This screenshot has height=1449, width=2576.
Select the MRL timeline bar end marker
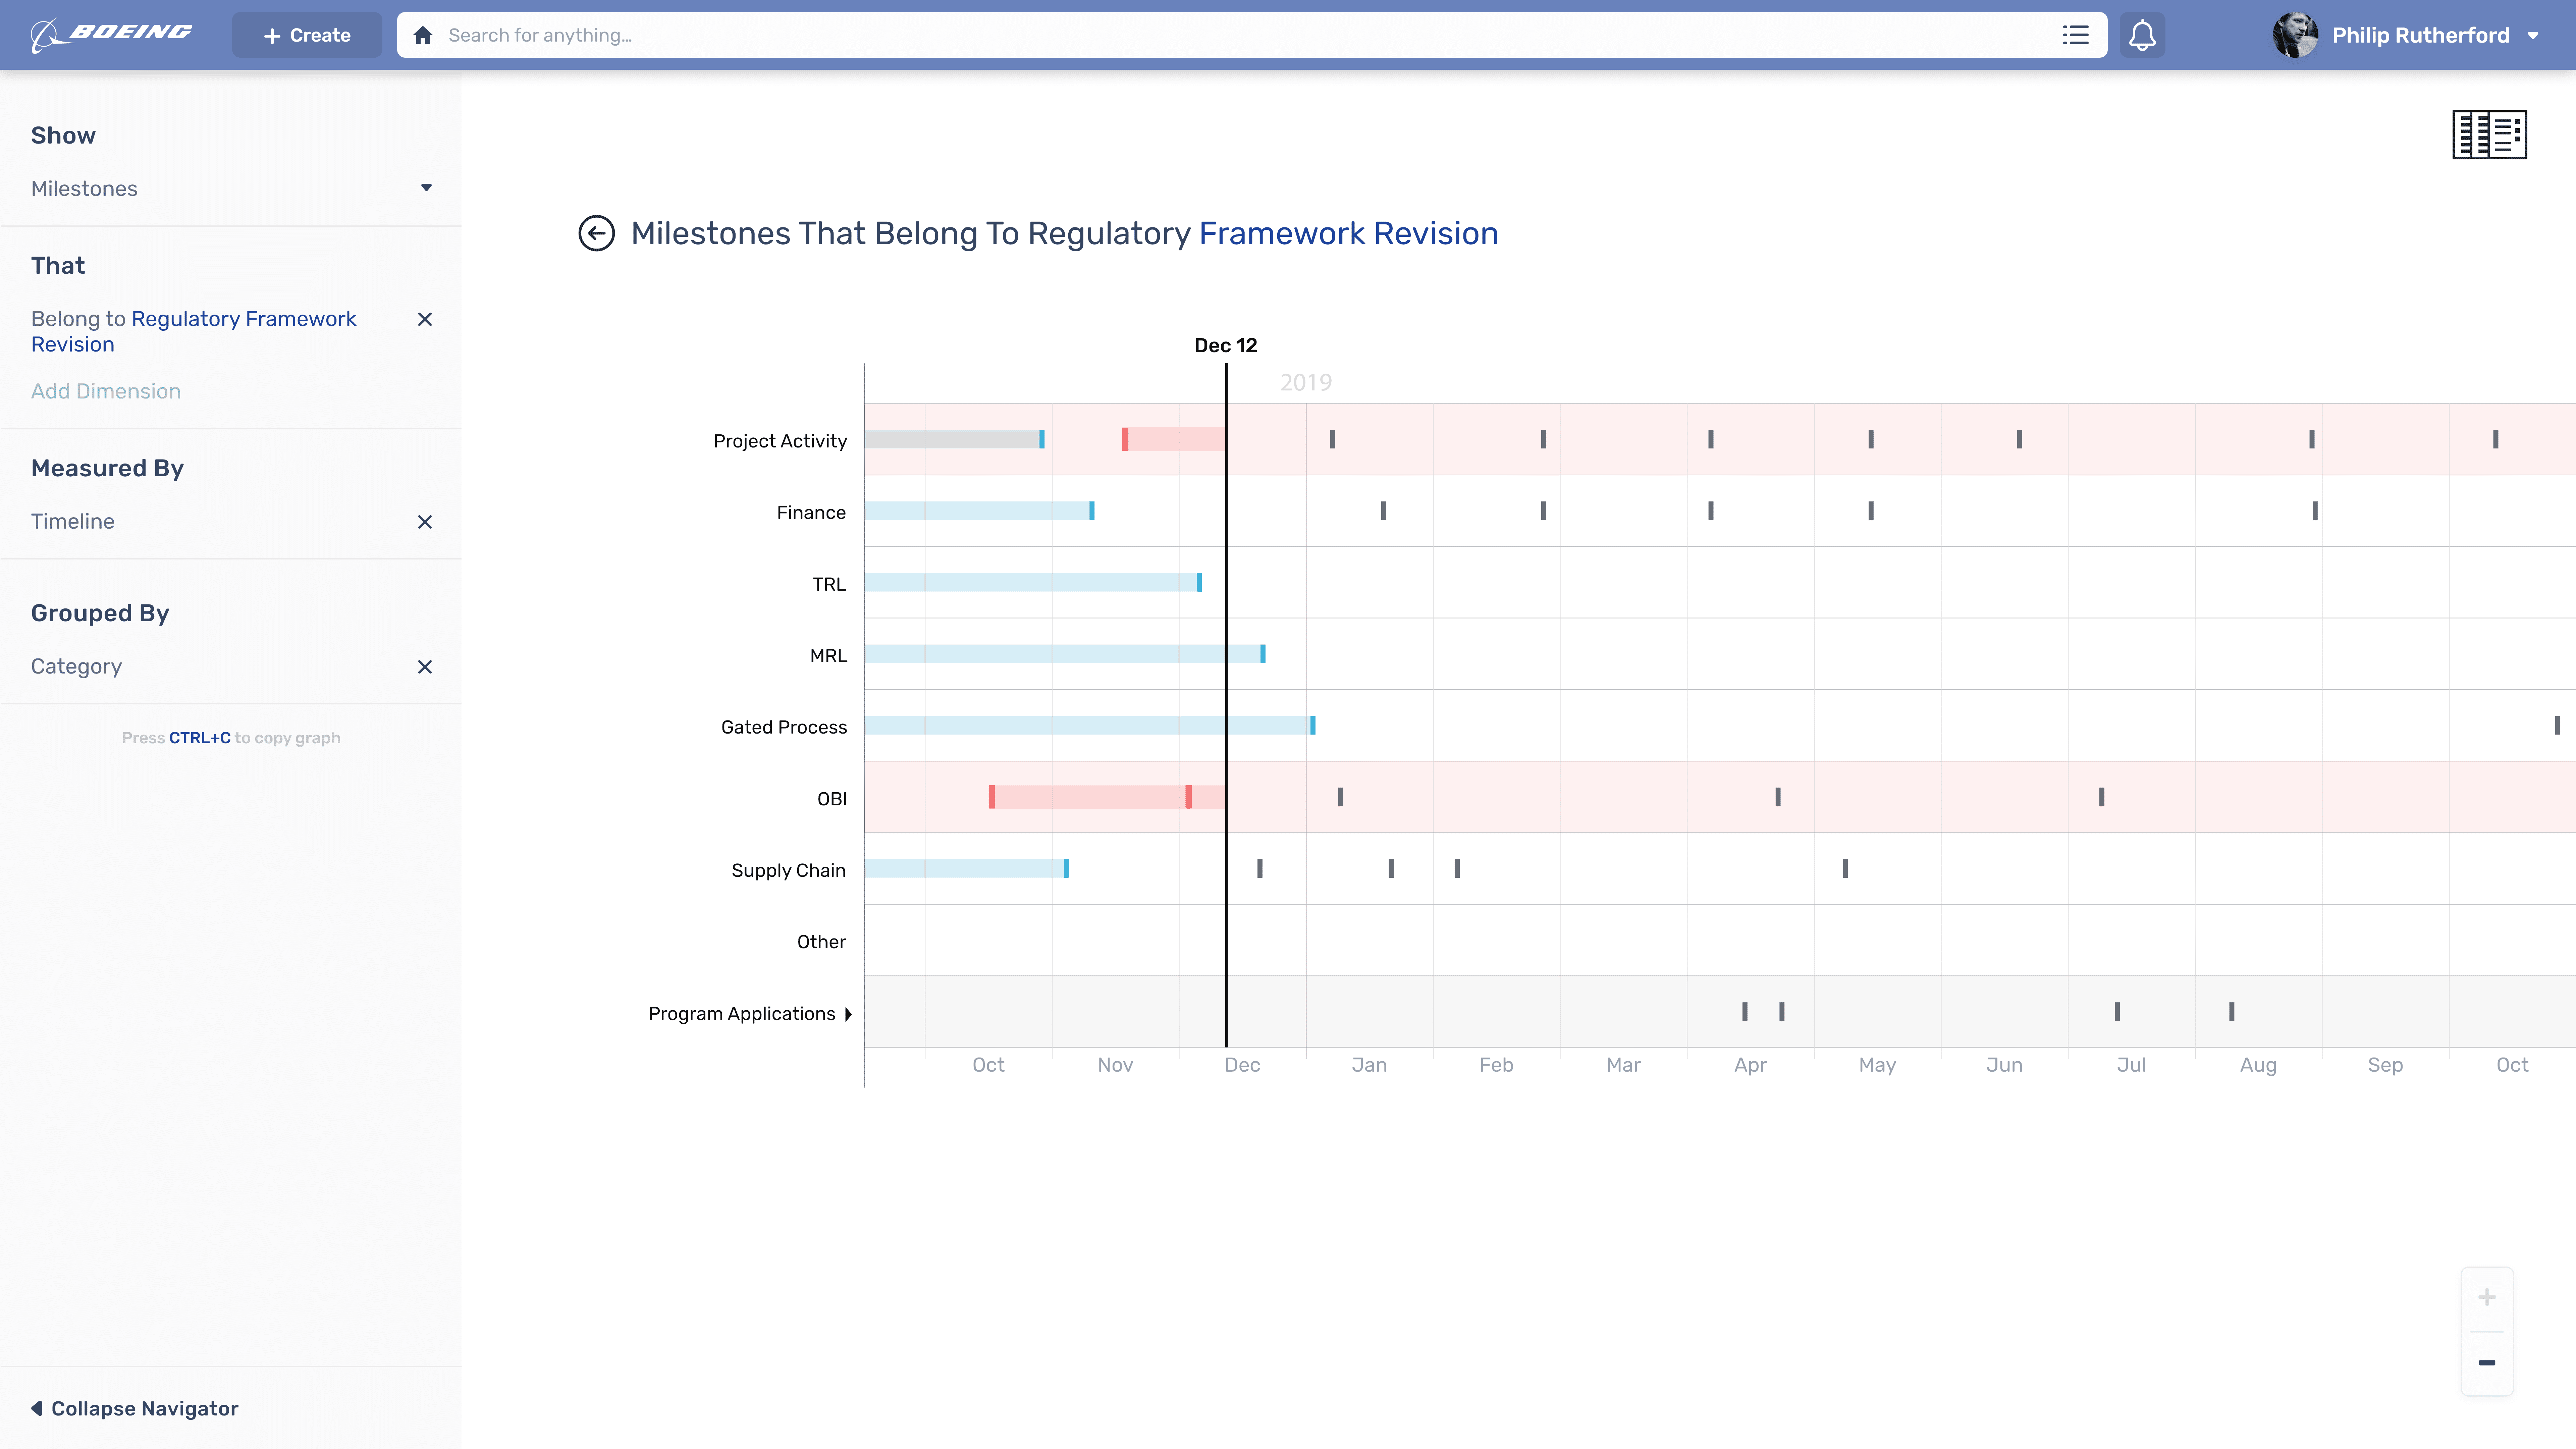tap(1263, 654)
